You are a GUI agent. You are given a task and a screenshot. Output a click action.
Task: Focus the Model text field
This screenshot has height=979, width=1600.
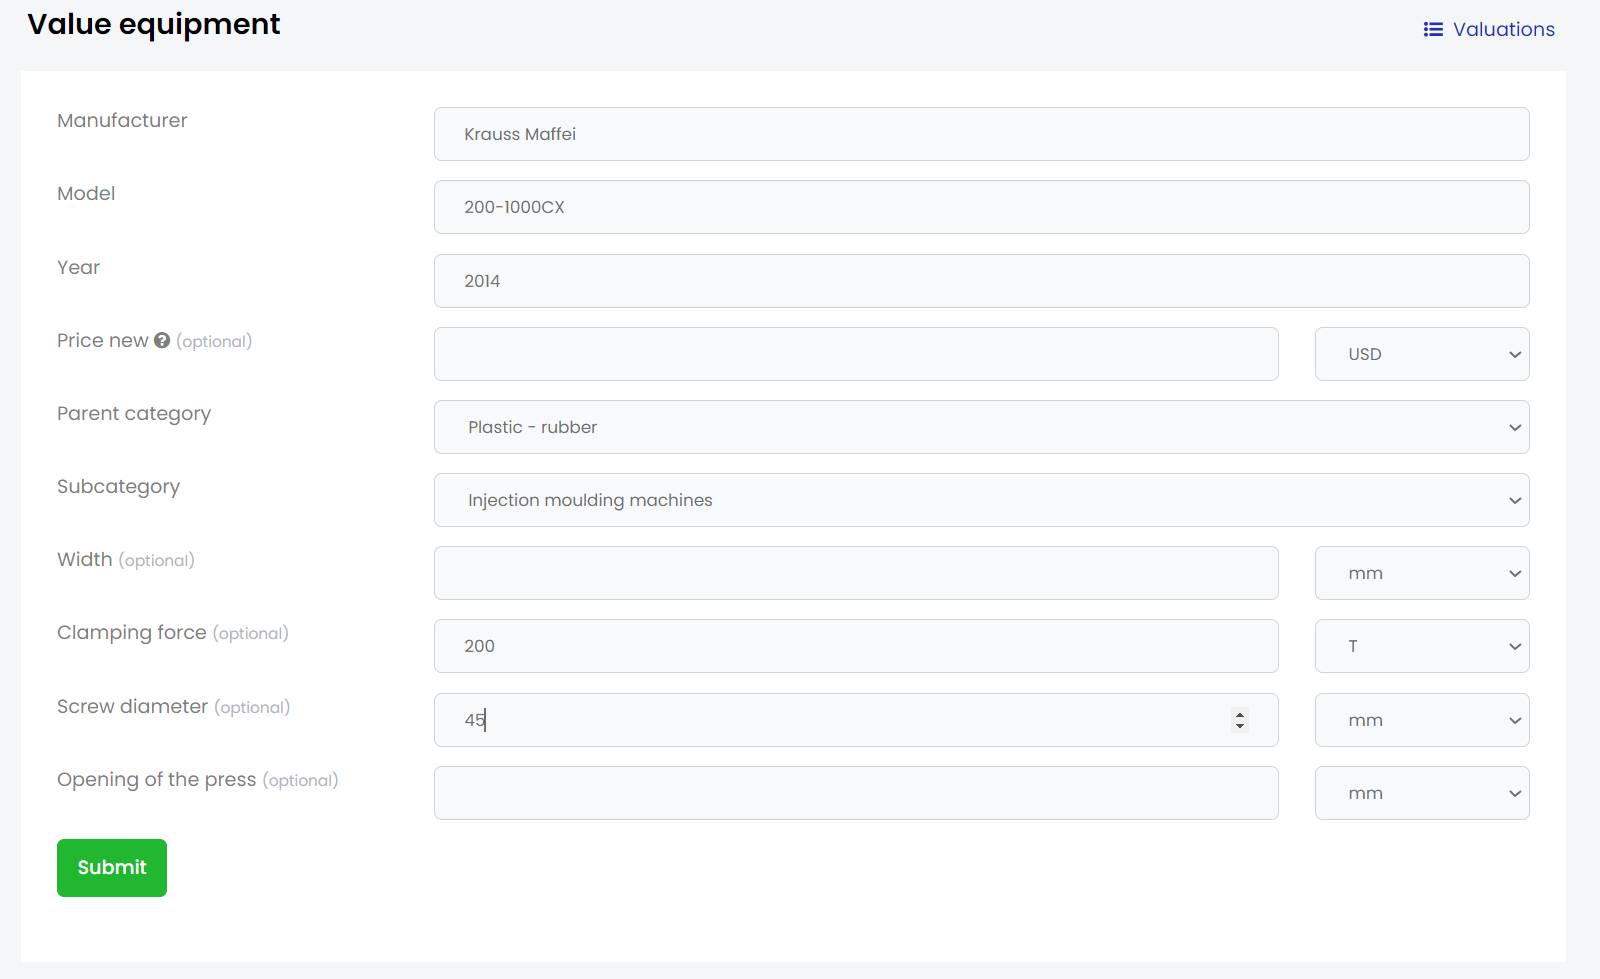pyautogui.click(x=981, y=207)
